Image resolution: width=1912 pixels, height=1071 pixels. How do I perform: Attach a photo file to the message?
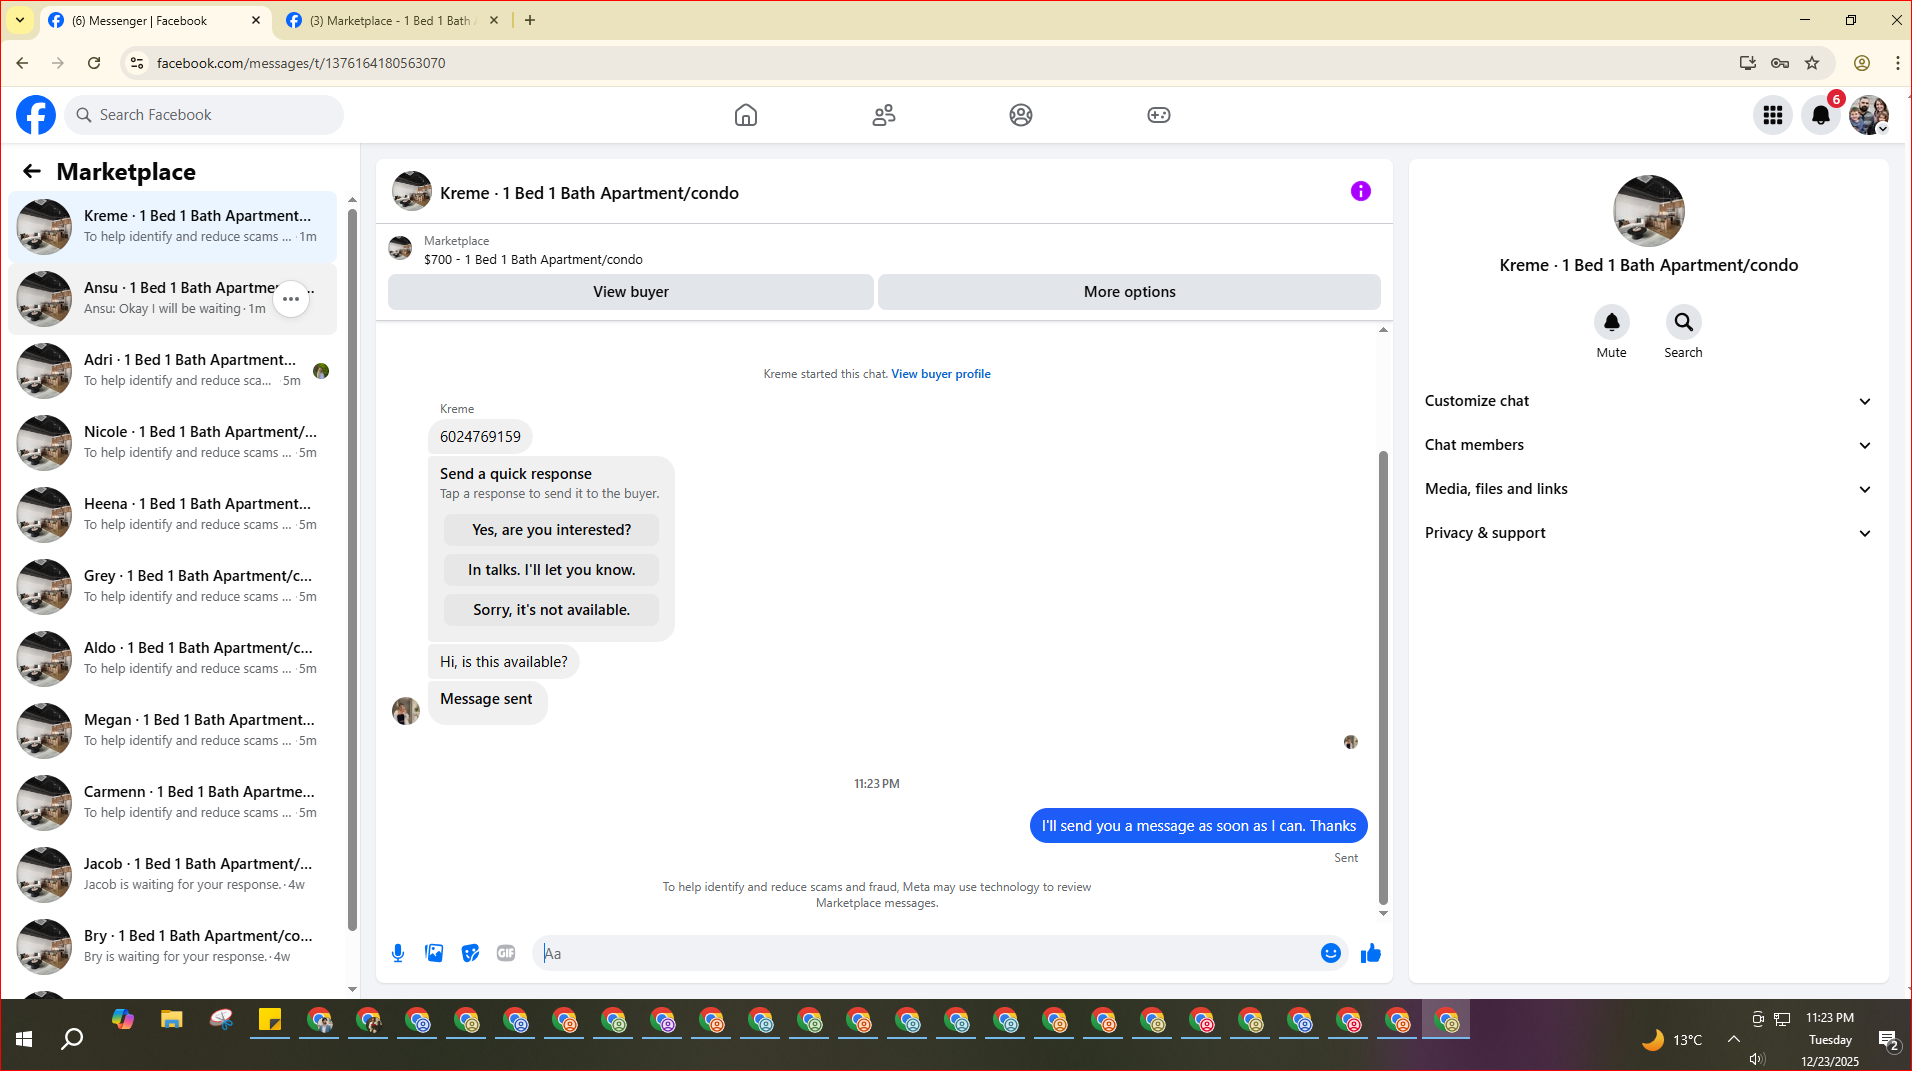(434, 953)
